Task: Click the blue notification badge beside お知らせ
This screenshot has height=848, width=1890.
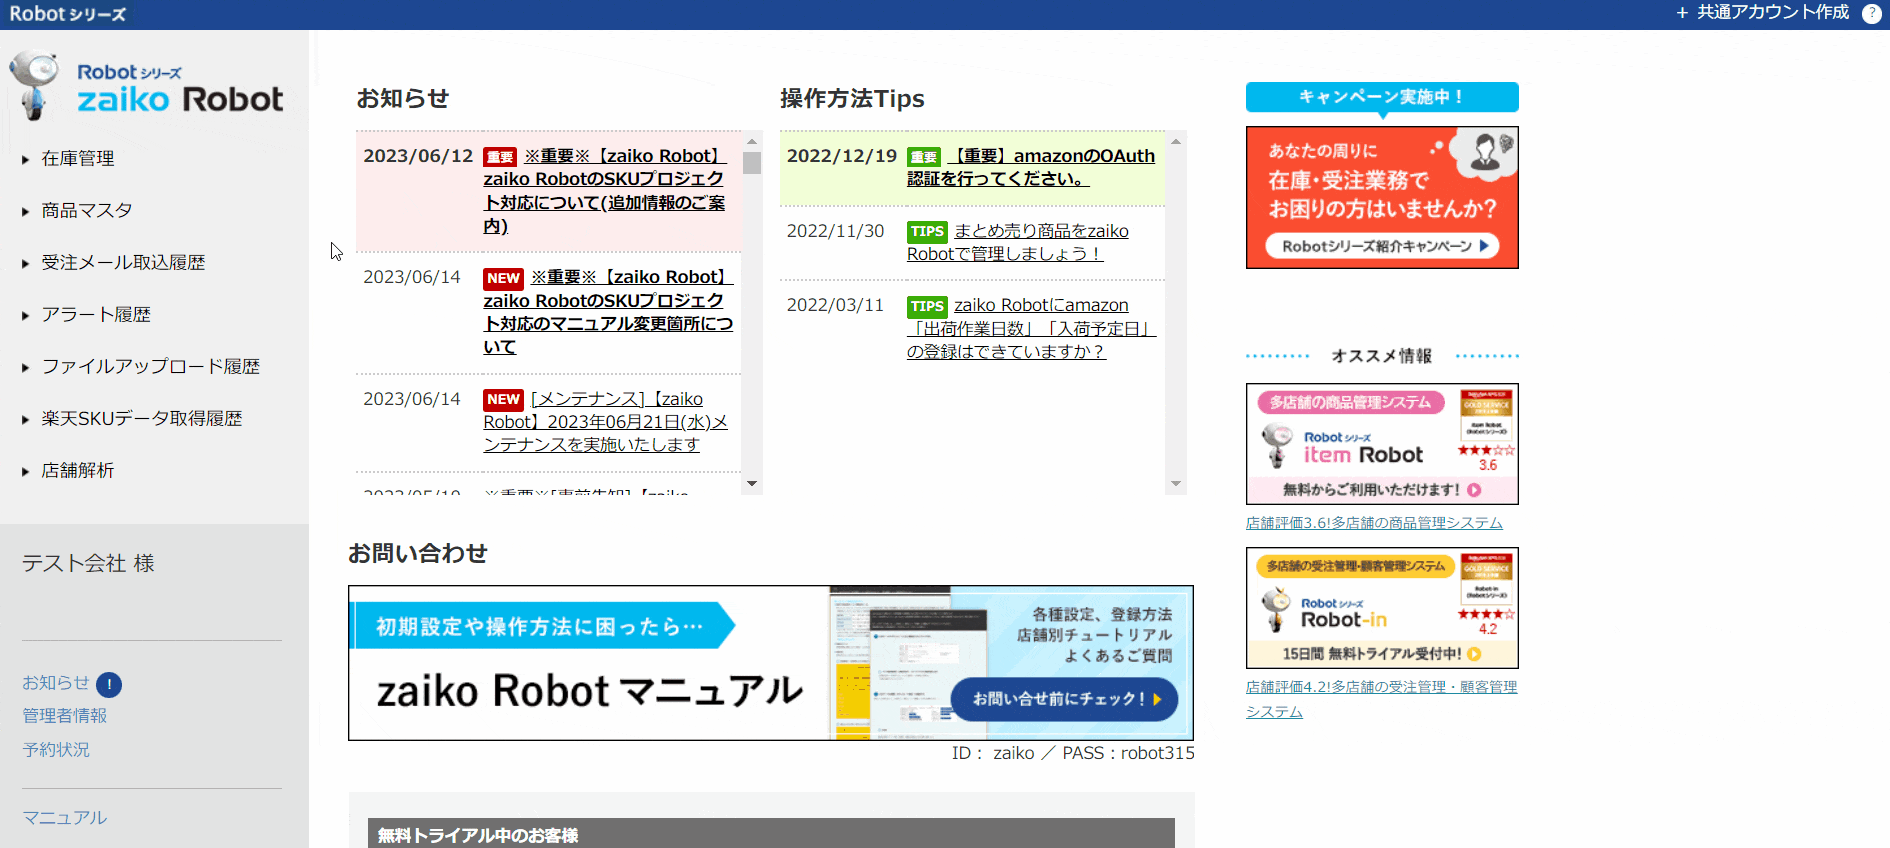Action: pyautogui.click(x=109, y=684)
